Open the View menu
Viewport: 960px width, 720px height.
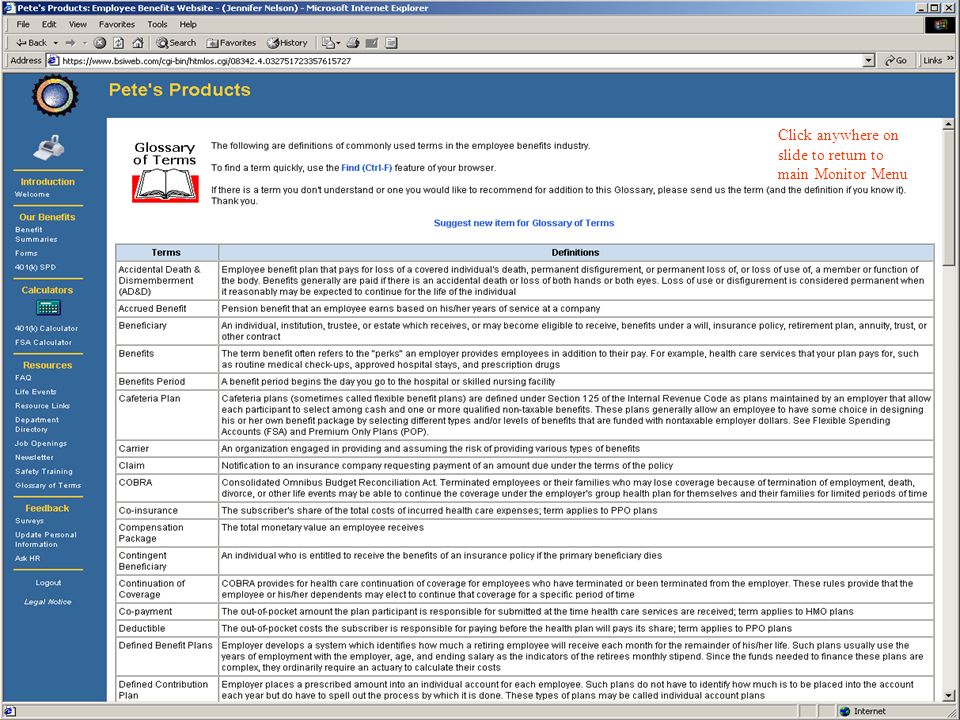click(78, 24)
